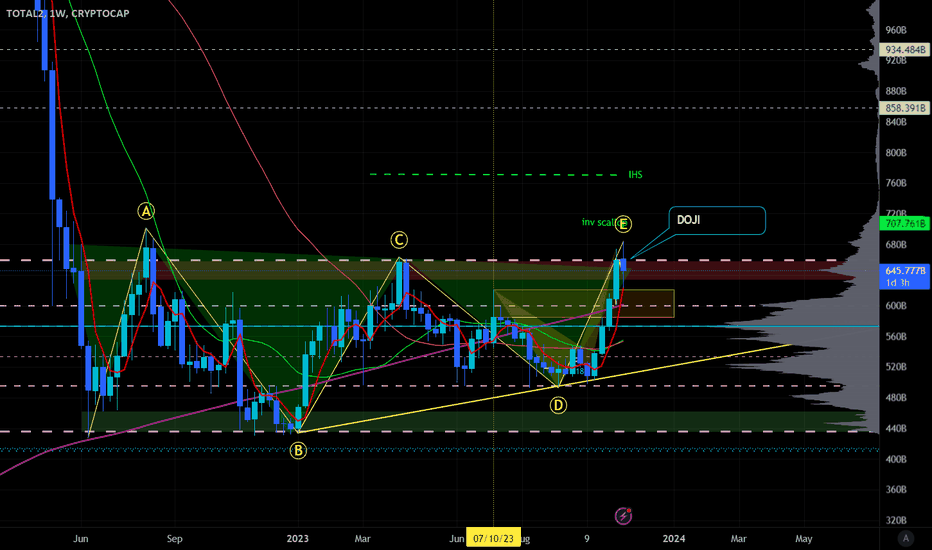Click the 360B price axis label
The width and height of the screenshot is (932, 550).
click(896, 489)
